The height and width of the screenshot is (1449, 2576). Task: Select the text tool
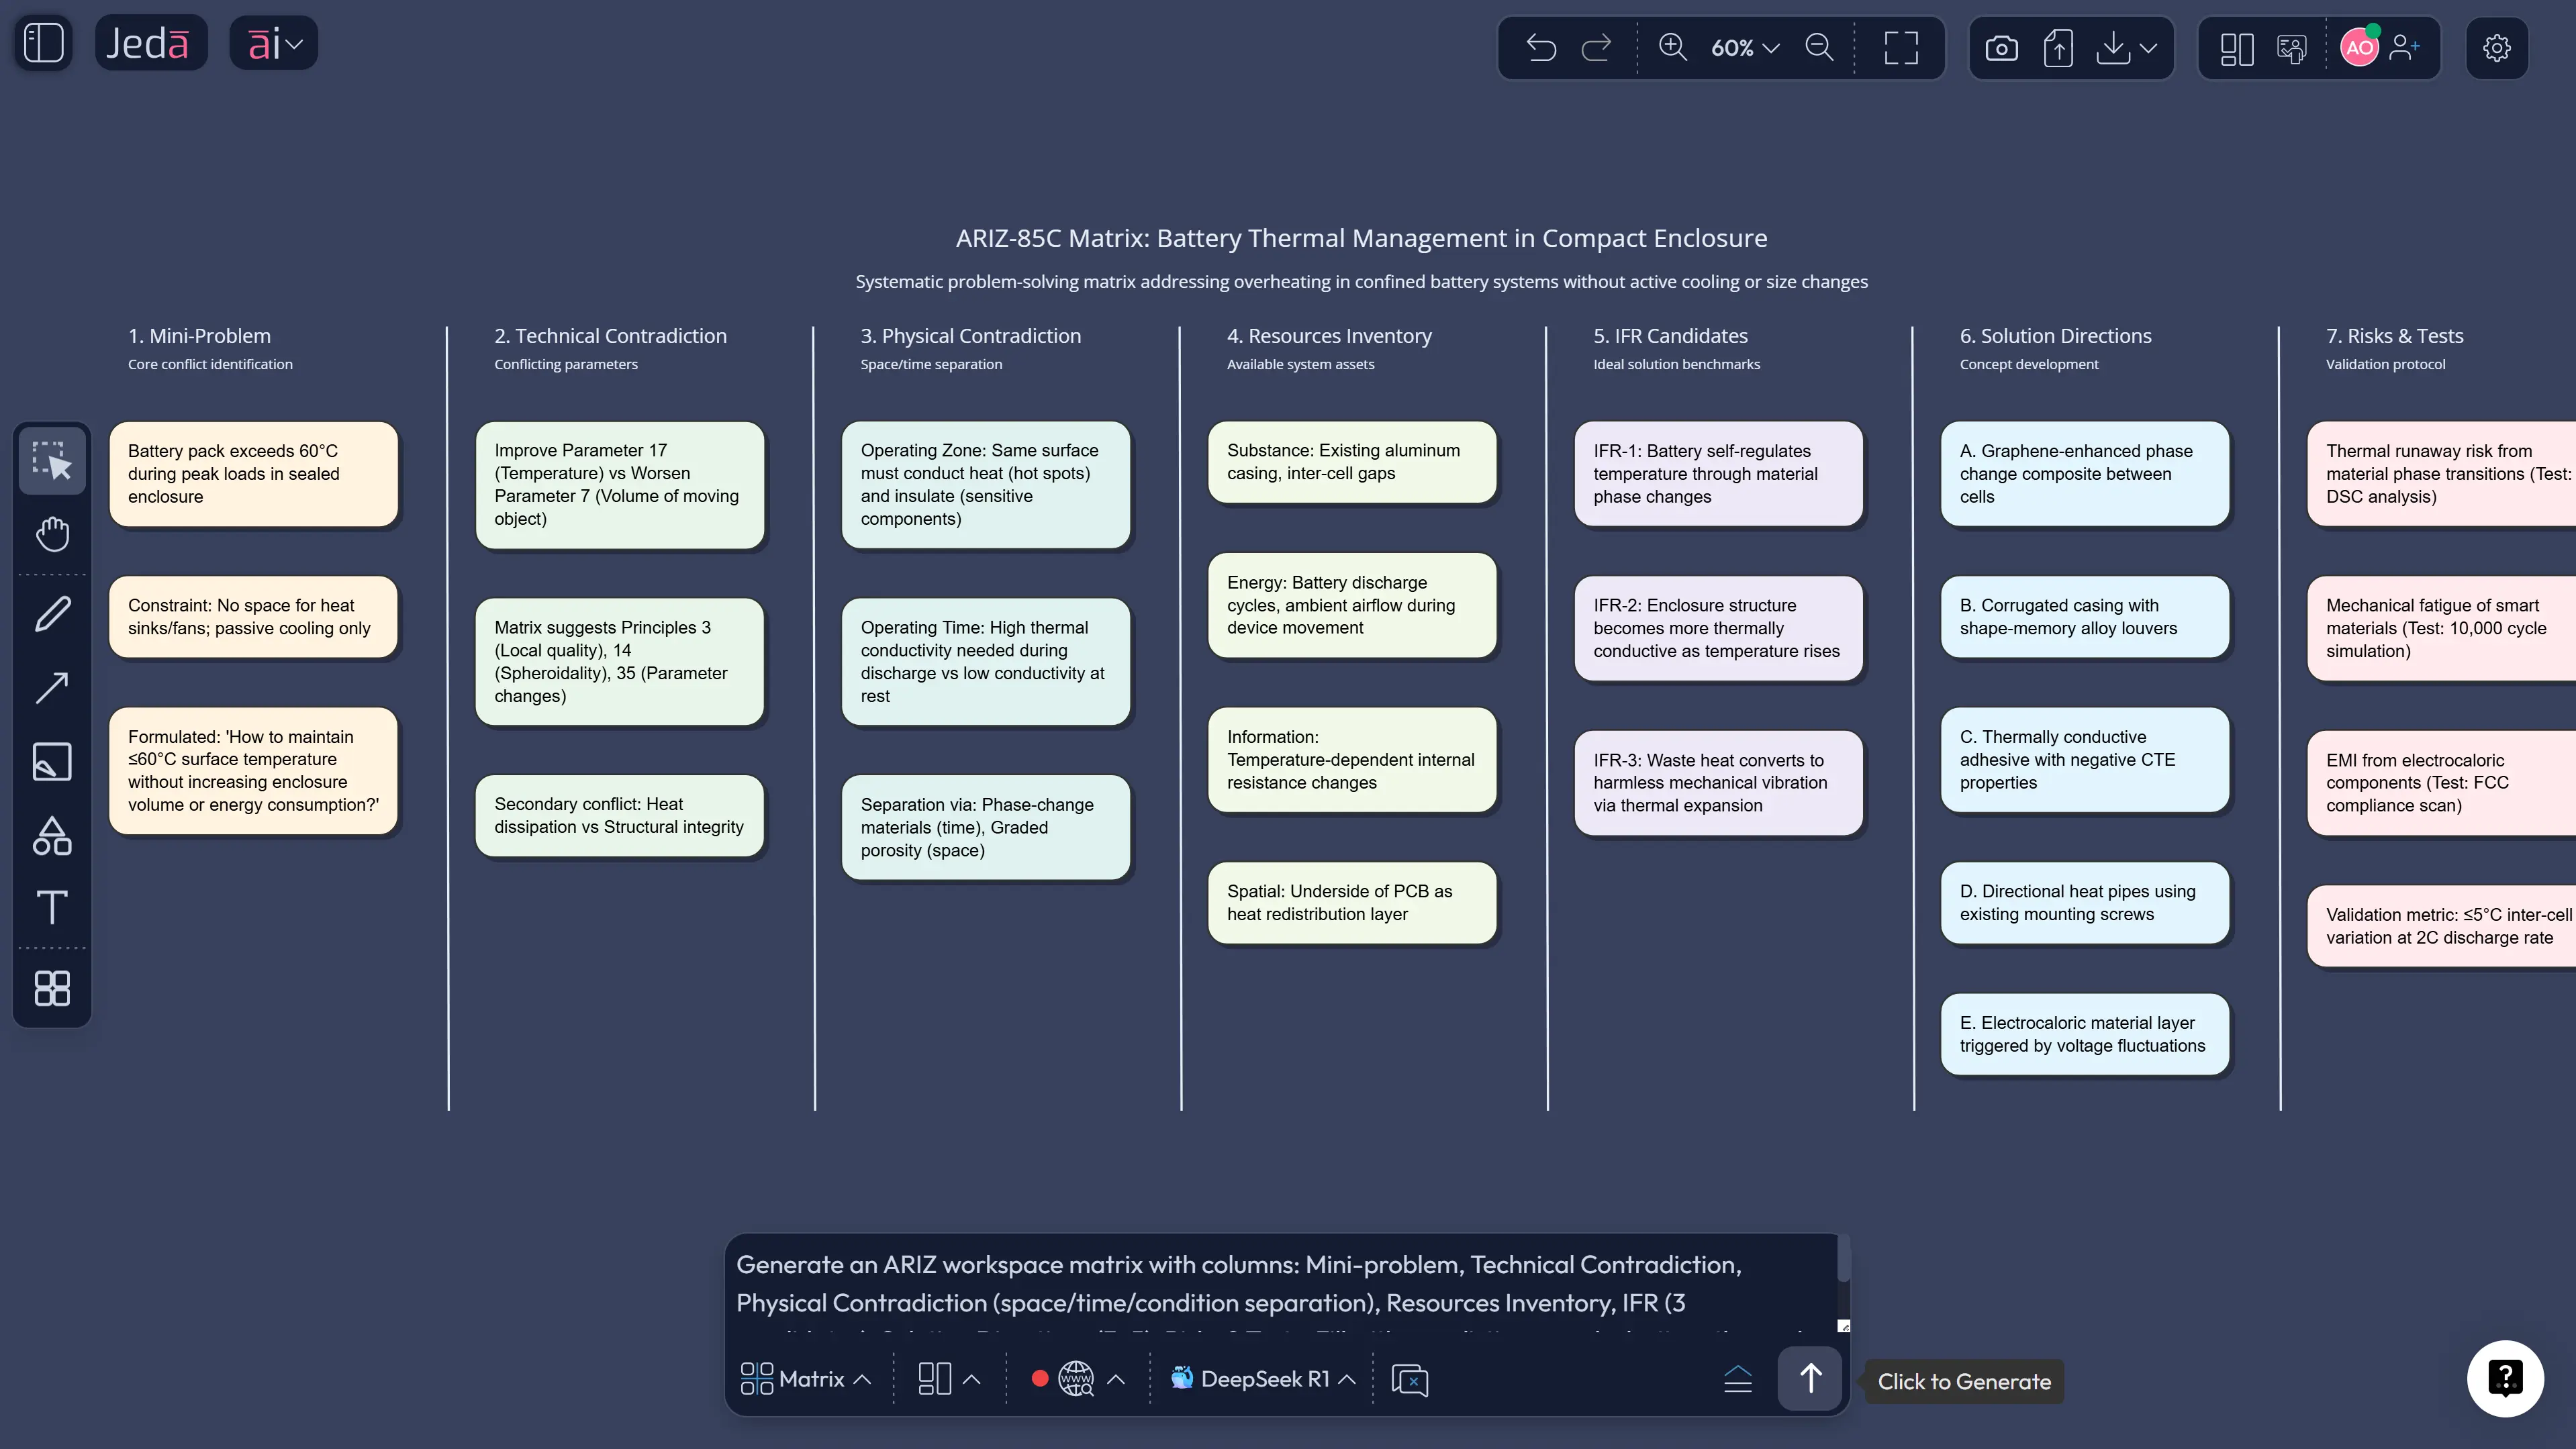[x=52, y=908]
